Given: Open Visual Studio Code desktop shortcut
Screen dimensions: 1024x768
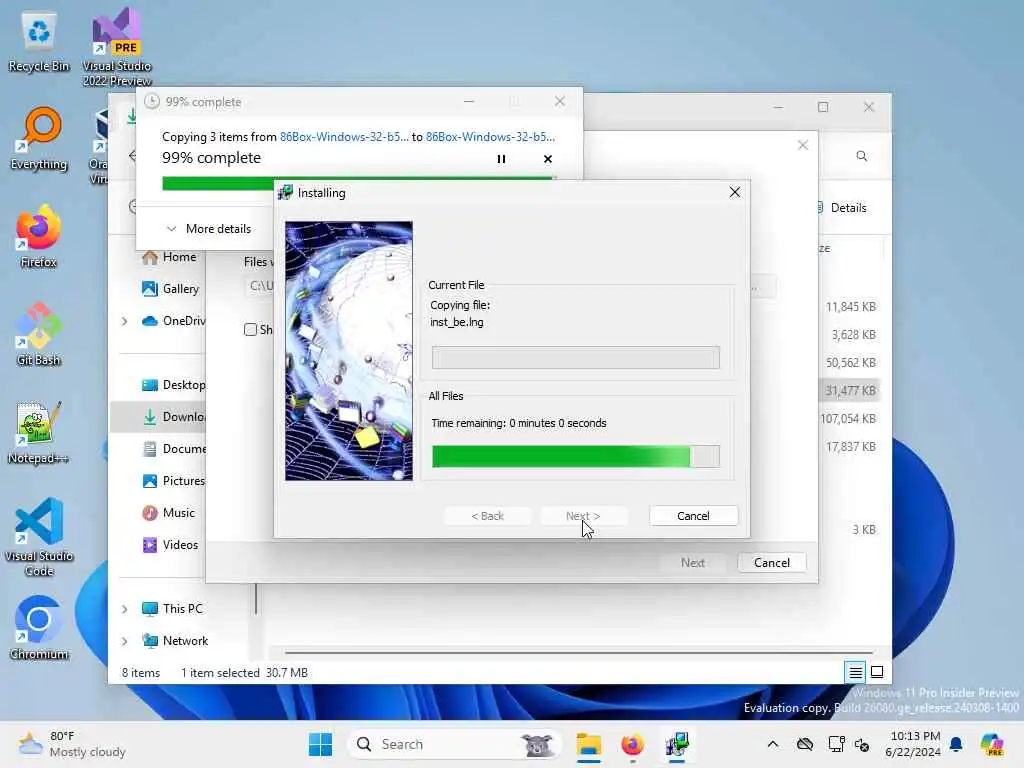Looking at the screenshot, I should (39, 537).
